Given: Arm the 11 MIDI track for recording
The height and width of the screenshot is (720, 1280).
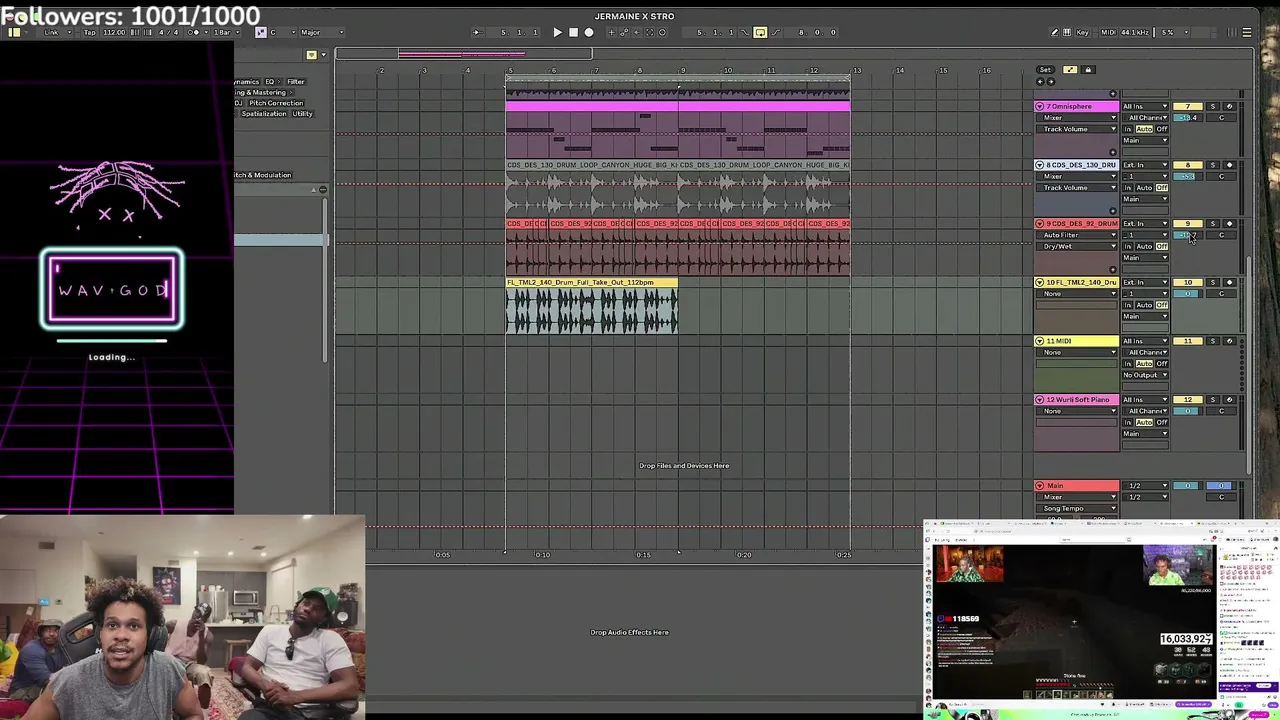Looking at the screenshot, I should click(x=1230, y=341).
